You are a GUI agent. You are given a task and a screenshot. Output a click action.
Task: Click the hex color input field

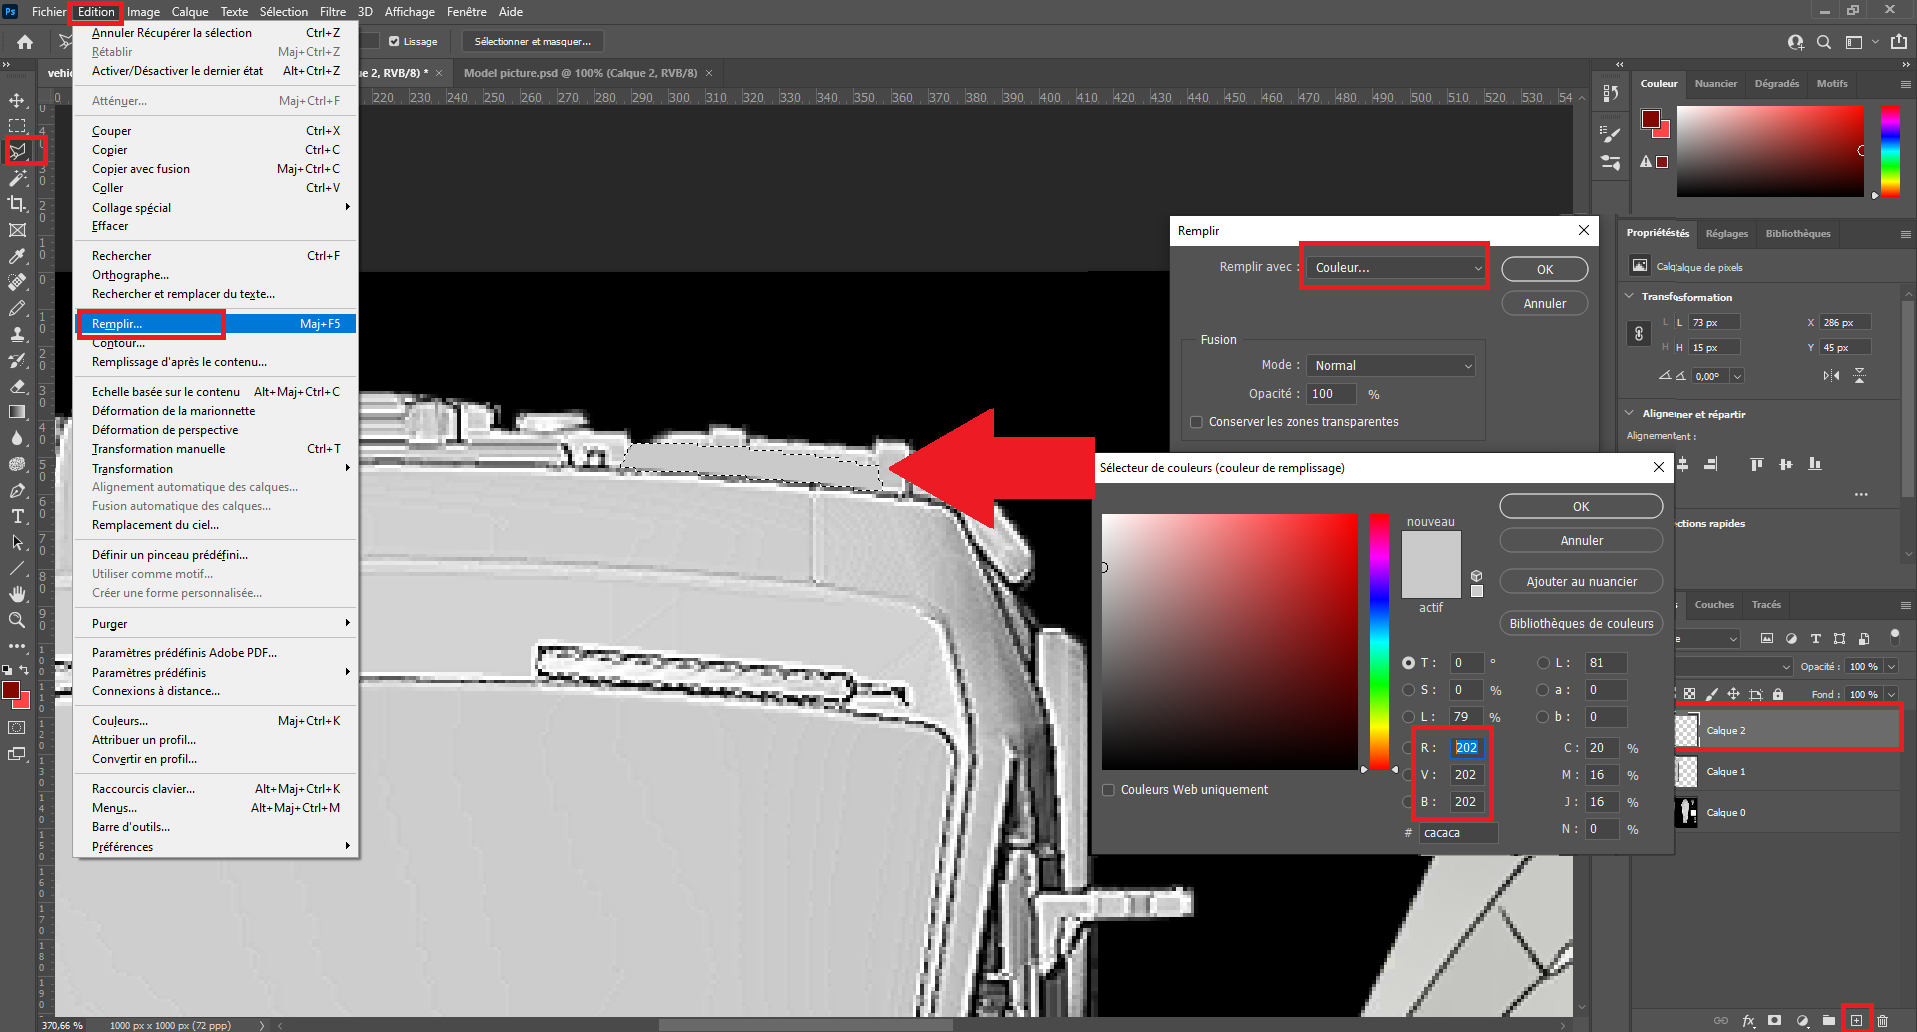click(1458, 833)
